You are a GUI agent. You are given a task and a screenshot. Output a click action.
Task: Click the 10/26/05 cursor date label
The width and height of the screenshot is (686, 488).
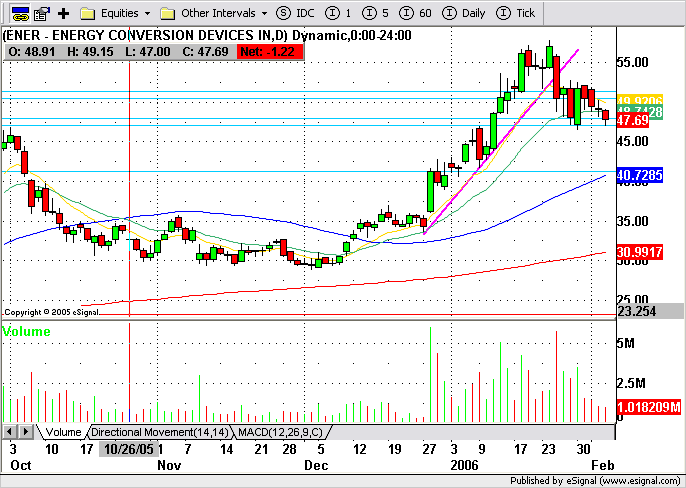tap(129, 449)
